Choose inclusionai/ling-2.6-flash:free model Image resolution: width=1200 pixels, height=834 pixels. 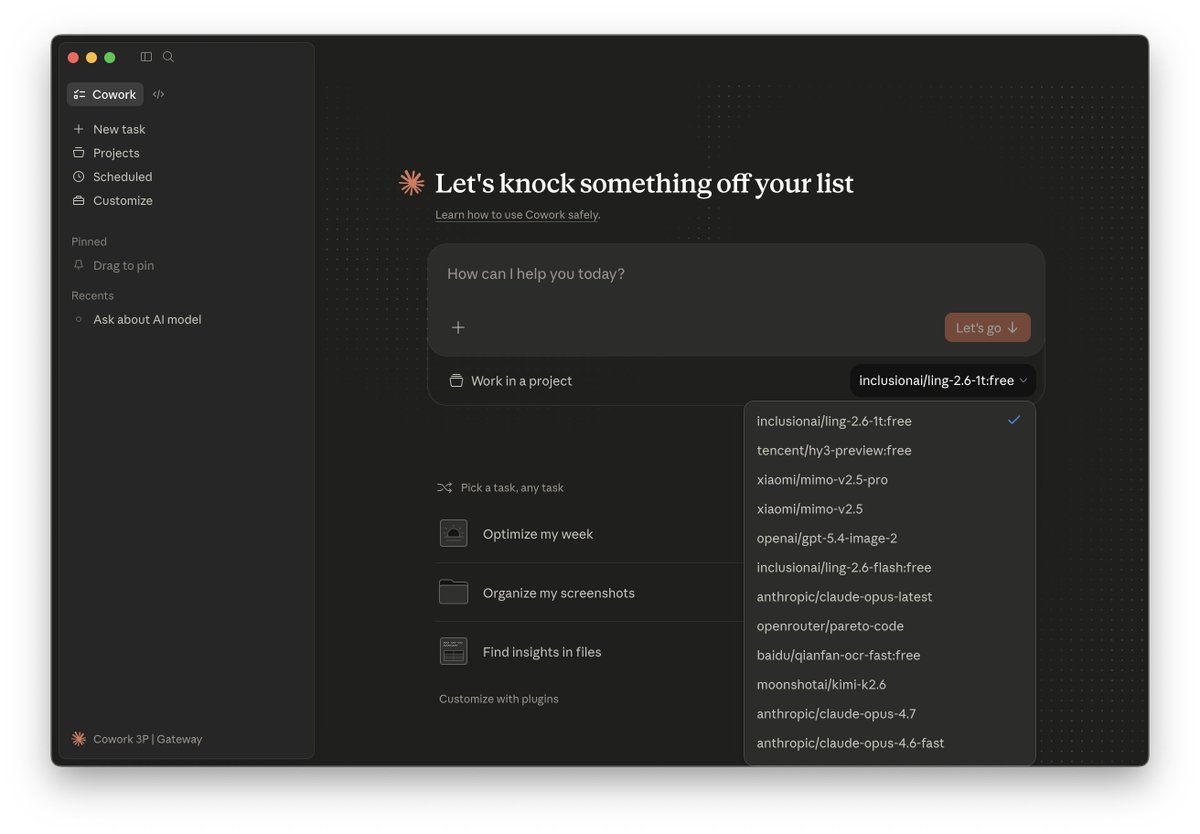click(889, 567)
